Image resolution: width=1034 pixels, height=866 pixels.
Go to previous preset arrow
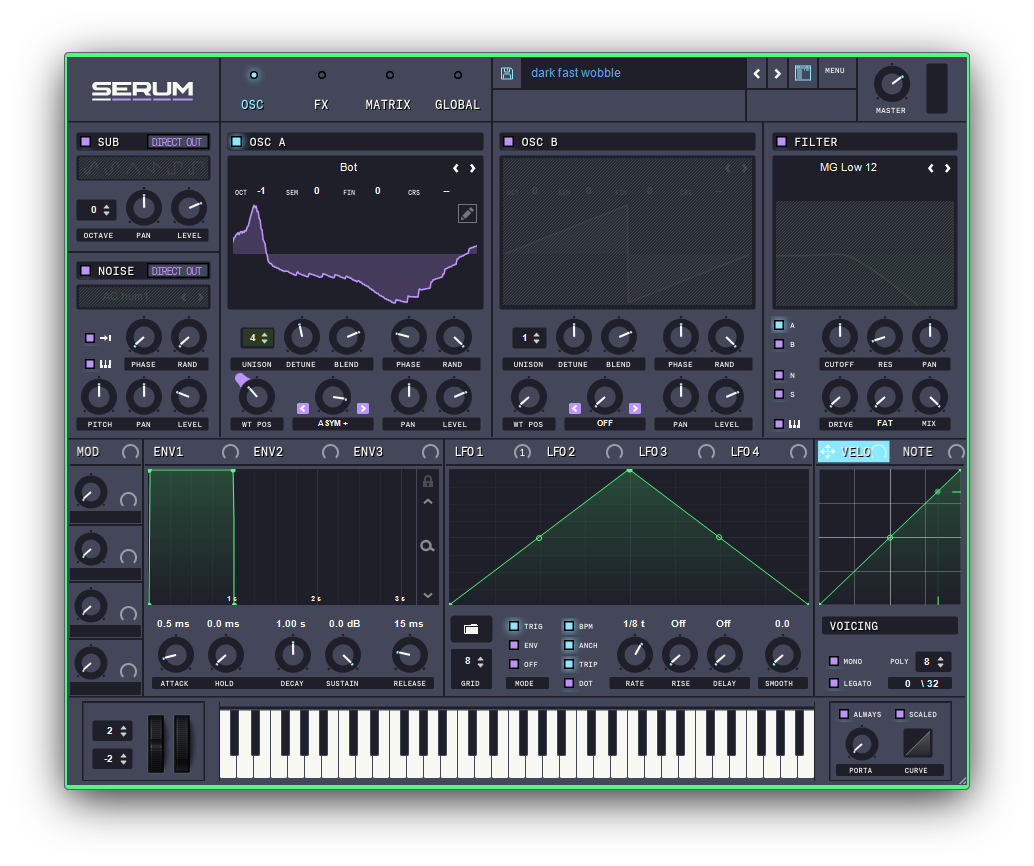point(757,73)
